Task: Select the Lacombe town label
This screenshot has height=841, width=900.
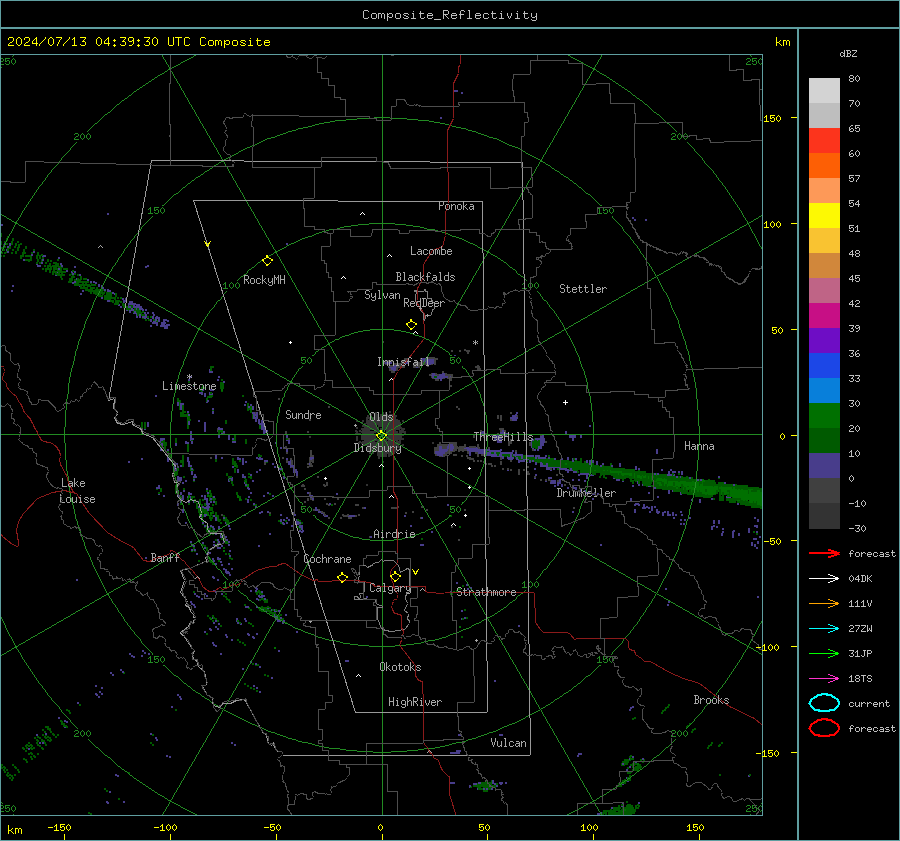Action: coord(431,251)
